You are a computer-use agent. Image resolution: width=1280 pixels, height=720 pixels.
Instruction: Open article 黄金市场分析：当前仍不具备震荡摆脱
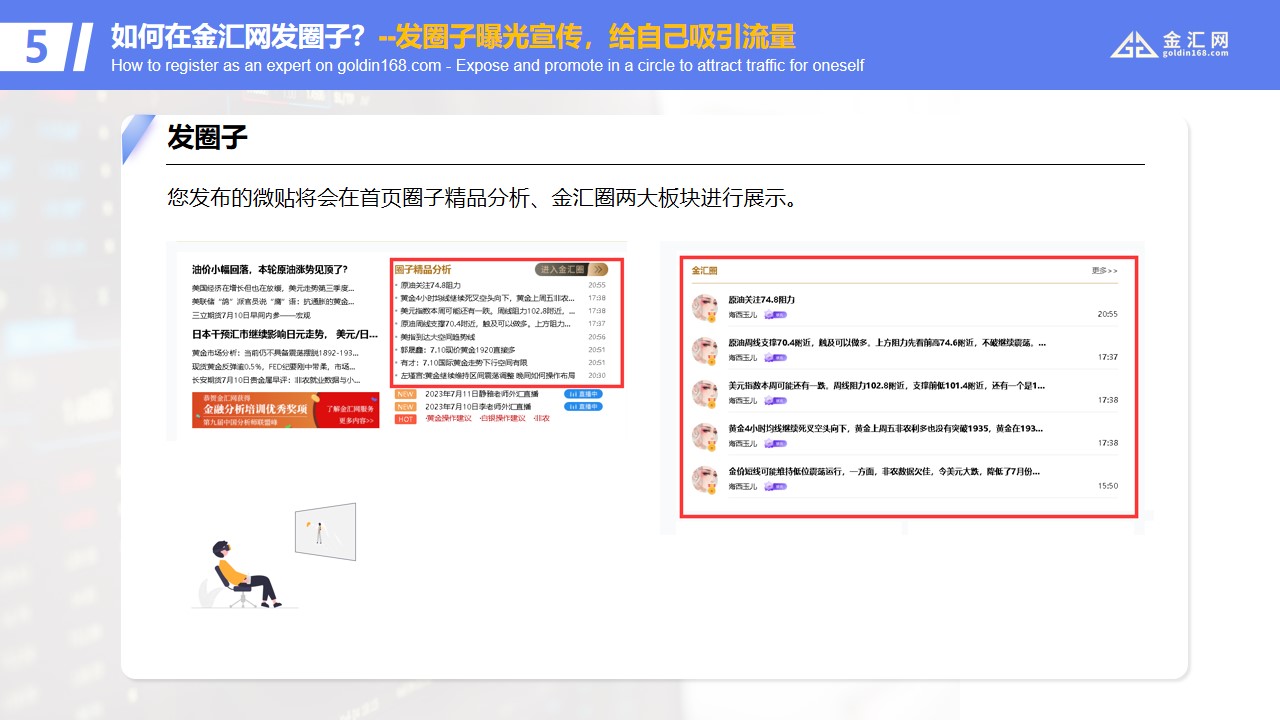point(275,353)
